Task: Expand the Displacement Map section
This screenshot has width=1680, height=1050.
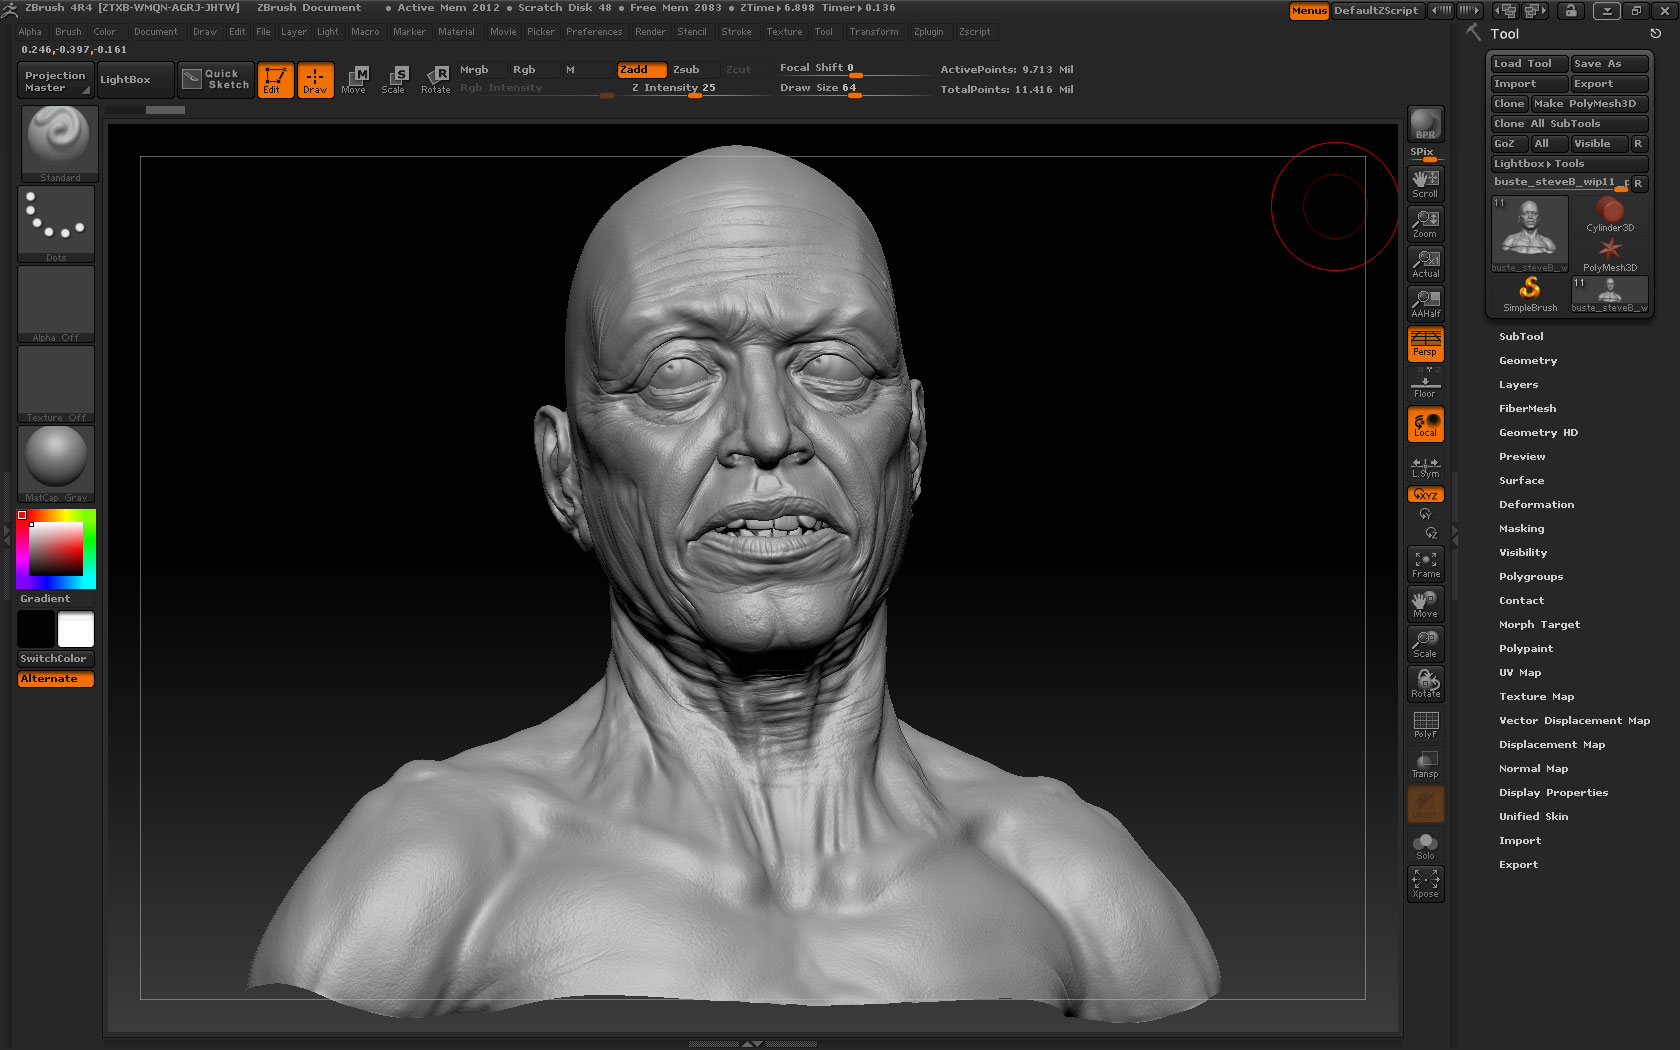Action: point(1551,745)
